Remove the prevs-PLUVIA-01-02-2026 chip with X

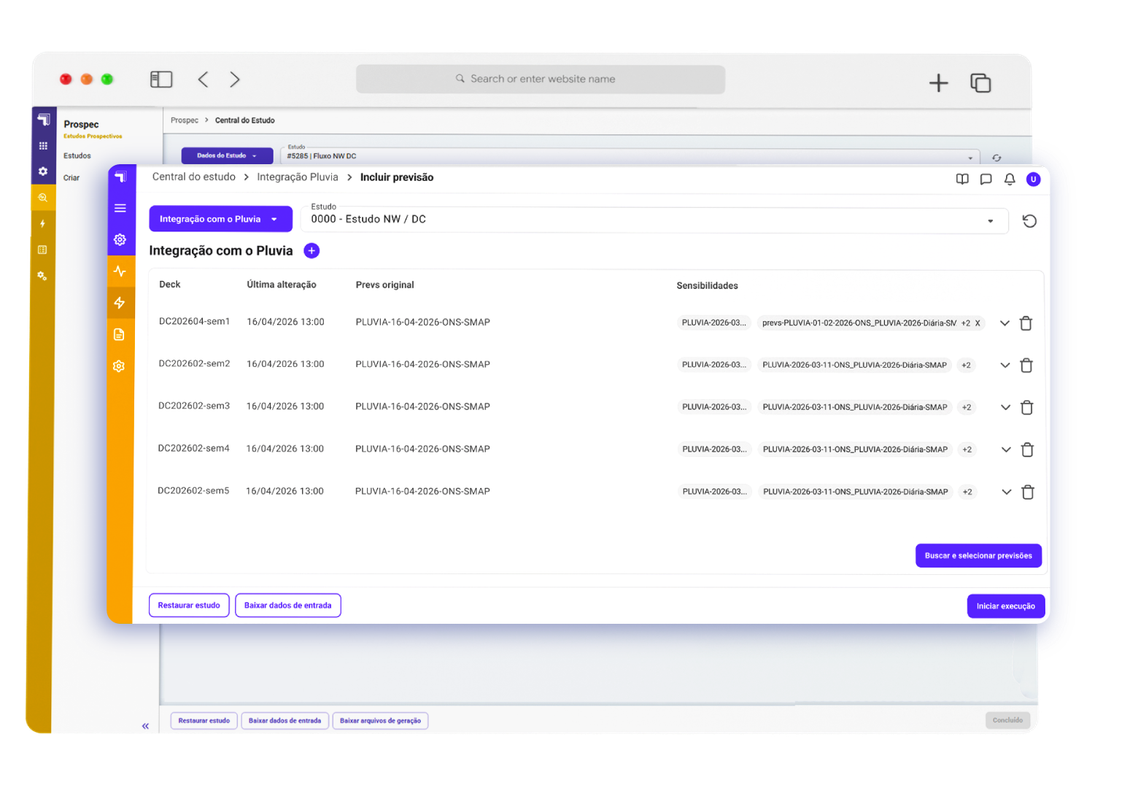click(977, 324)
